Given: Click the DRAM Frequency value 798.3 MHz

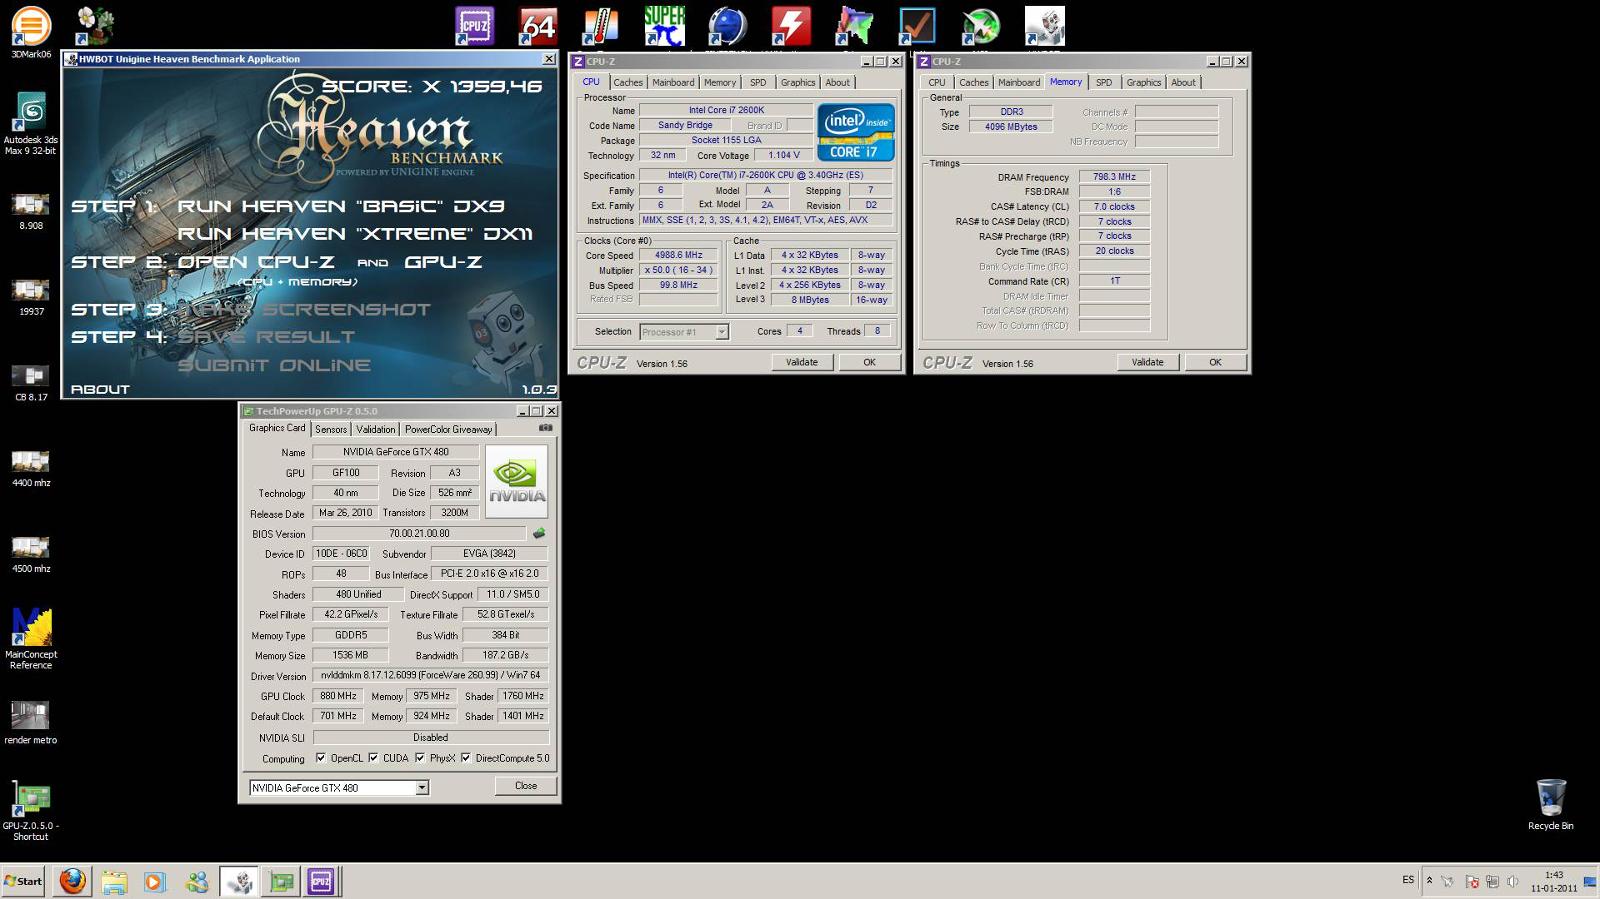Looking at the screenshot, I should (x=1114, y=176).
